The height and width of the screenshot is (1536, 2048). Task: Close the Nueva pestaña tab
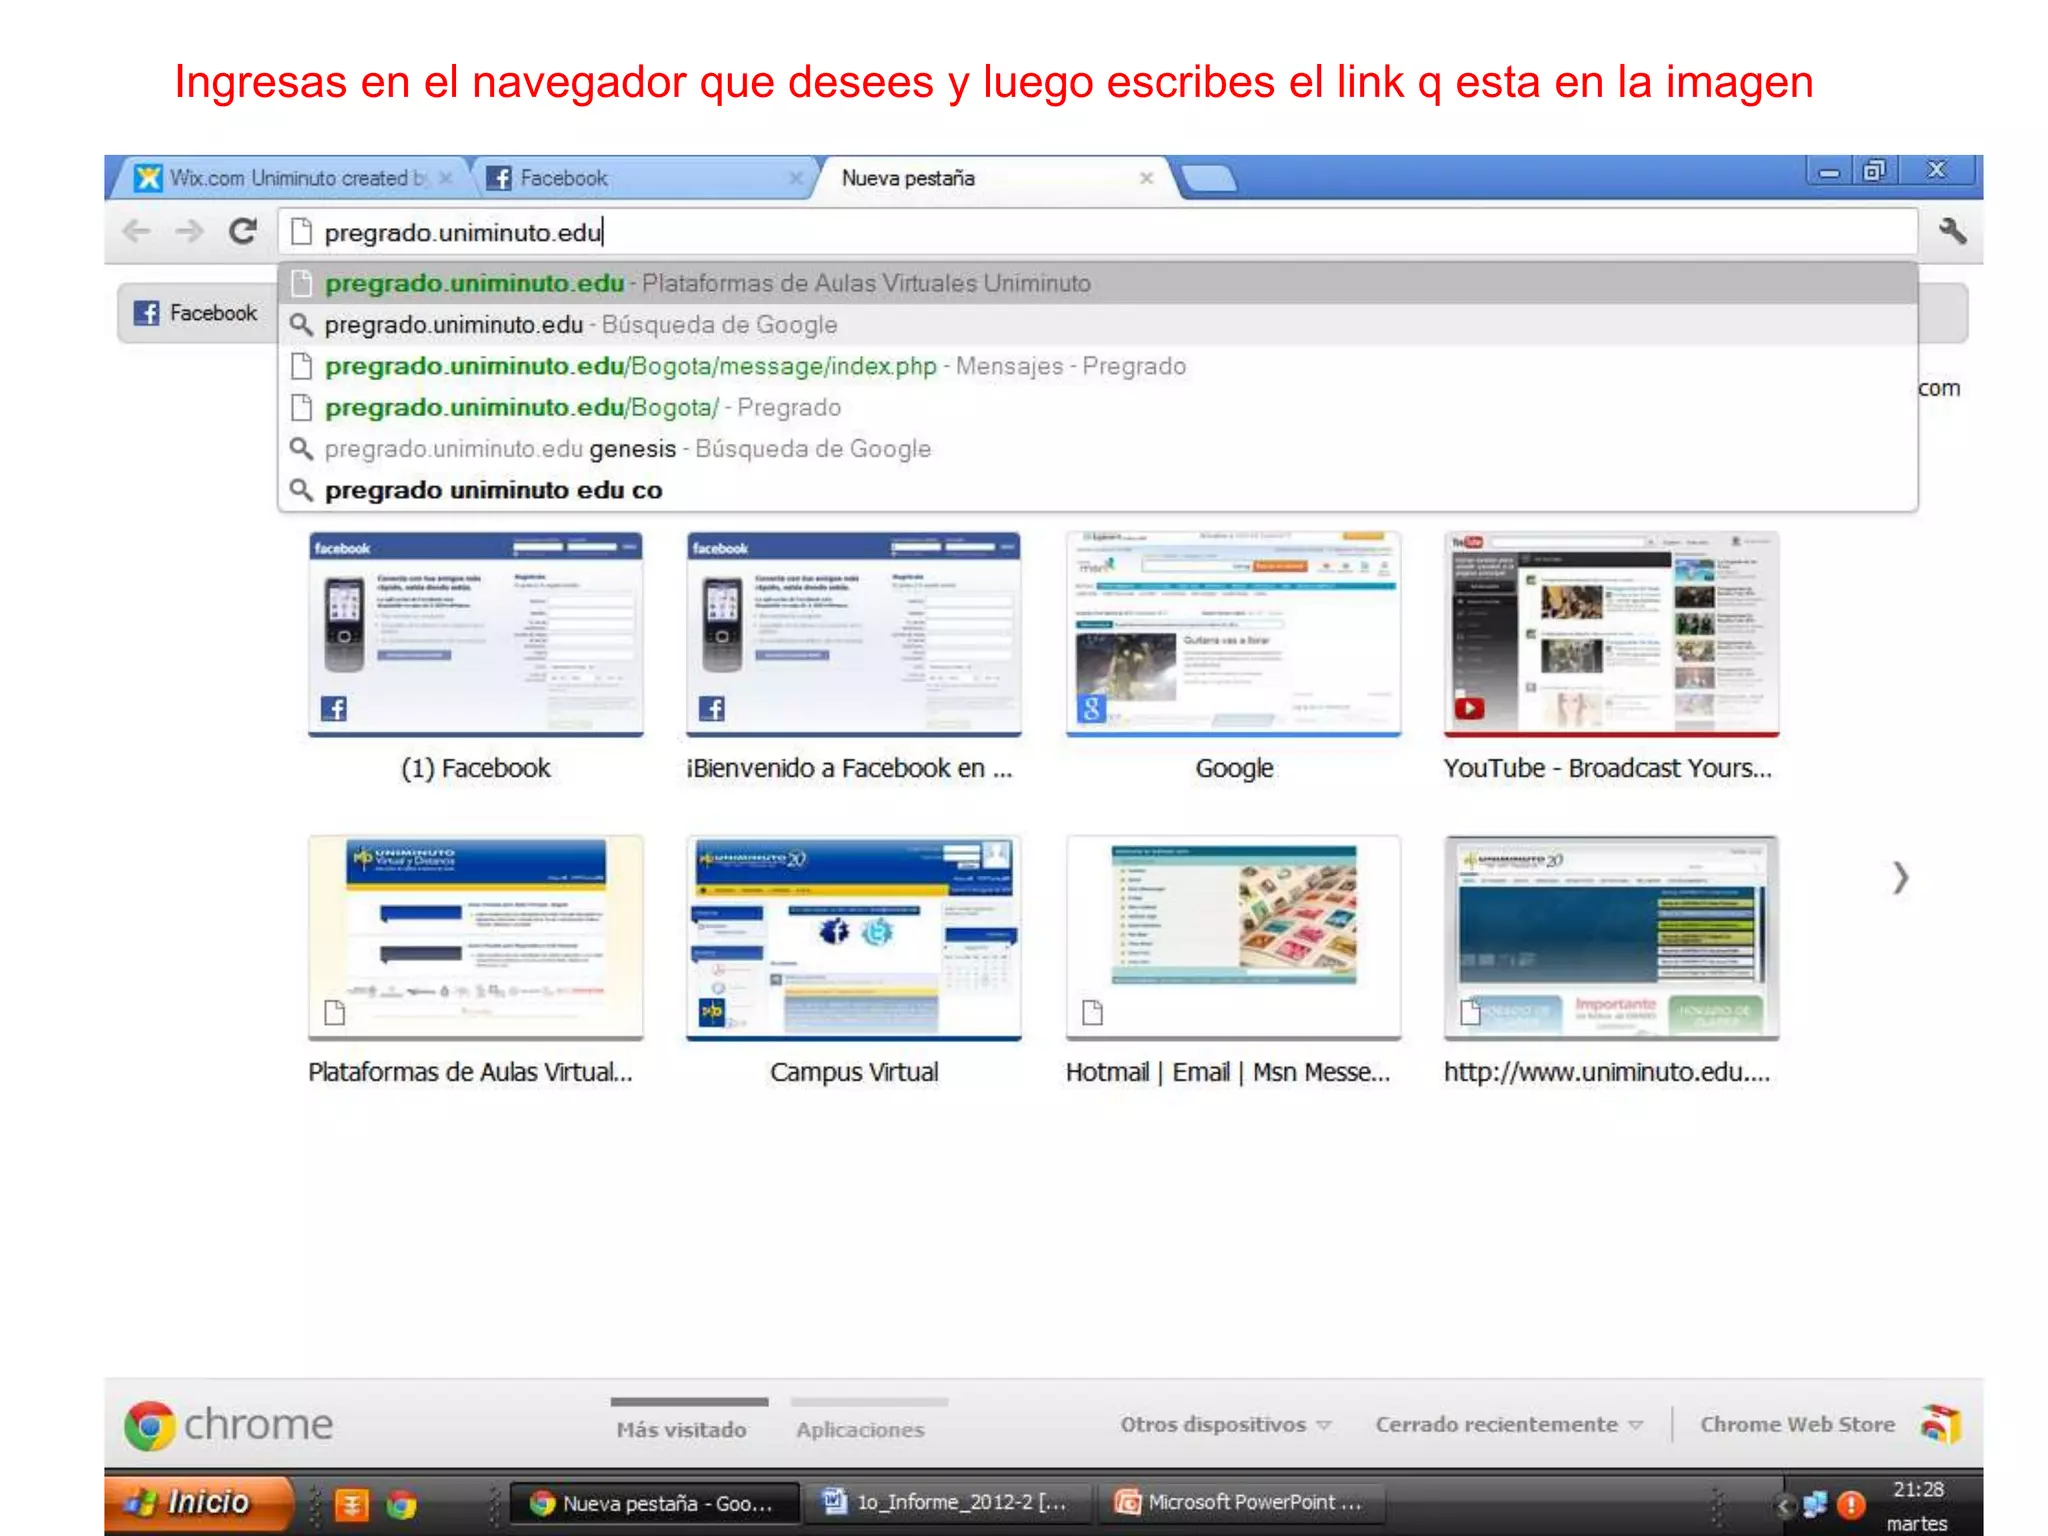pyautogui.click(x=1146, y=178)
